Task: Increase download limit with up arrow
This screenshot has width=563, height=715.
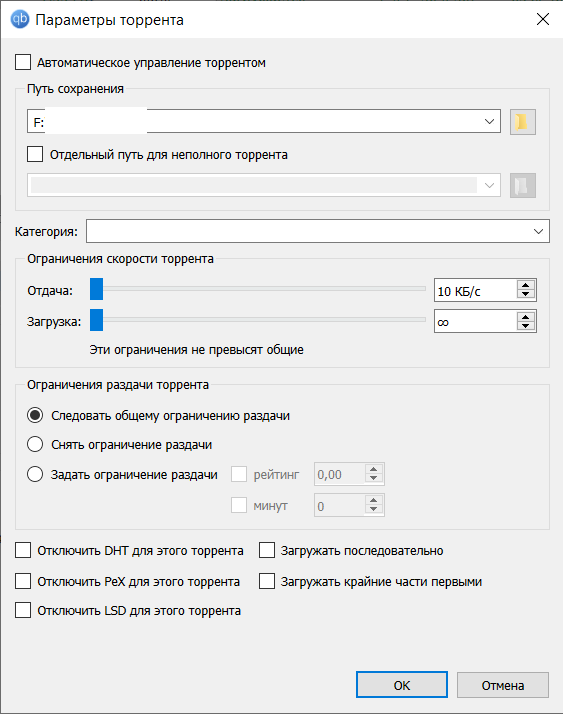Action: point(526,316)
